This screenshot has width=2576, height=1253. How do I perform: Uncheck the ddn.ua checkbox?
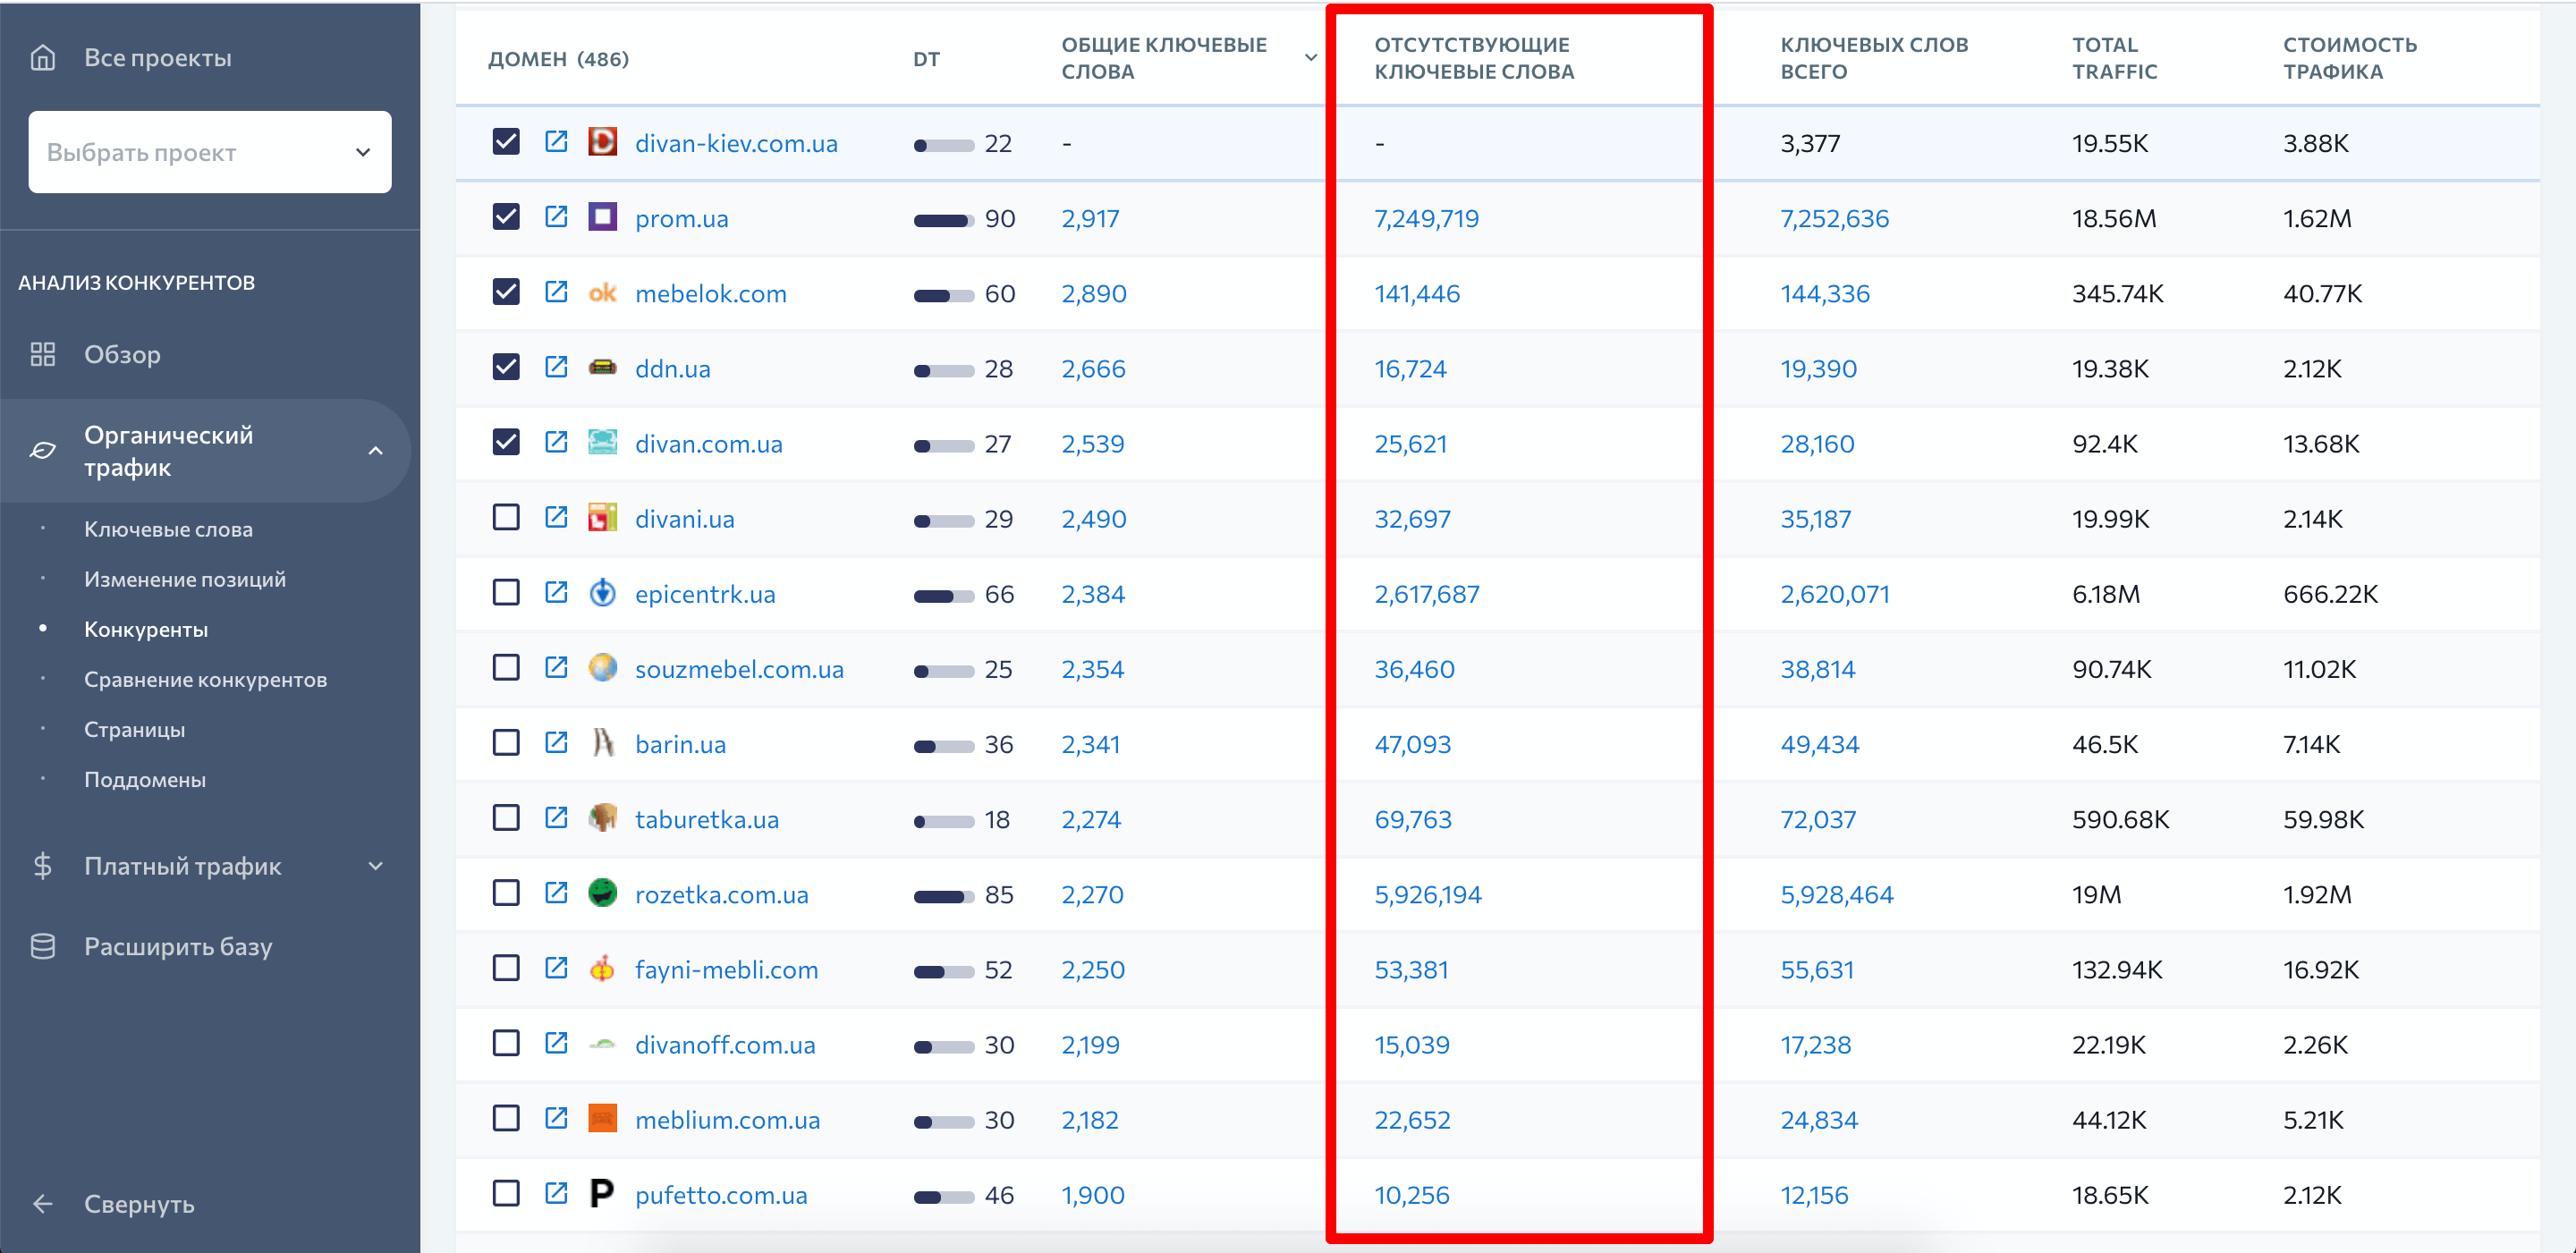(x=506, y=367)
